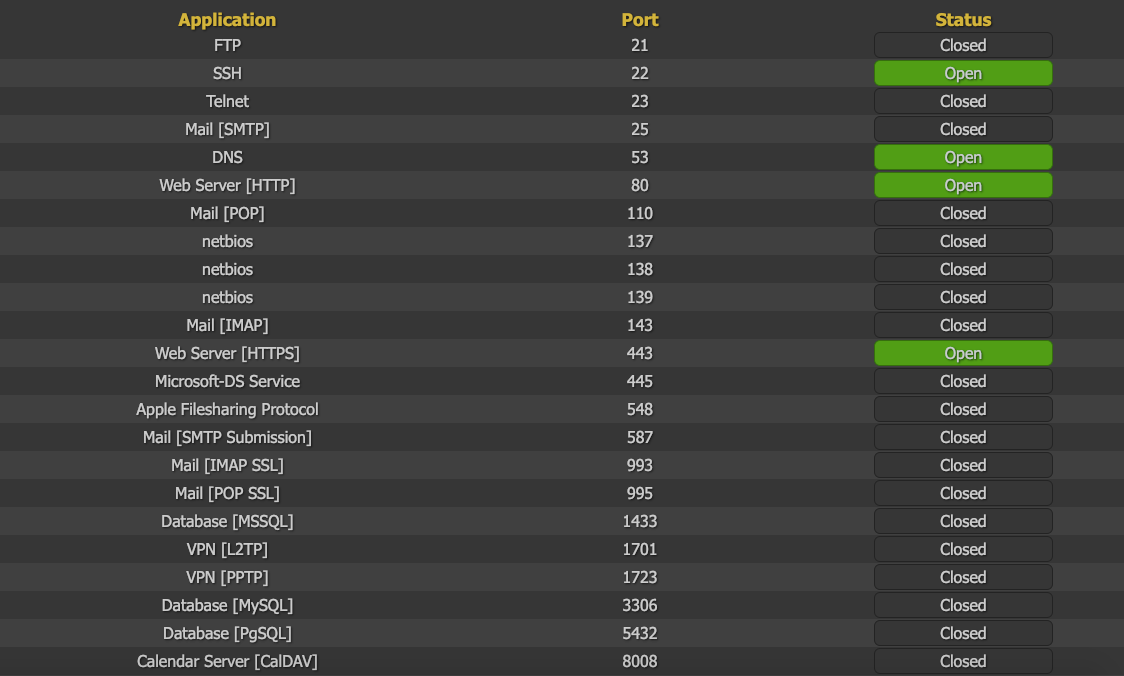Click port number 5432
1124x676 pixels.
click(x=639, y=633)
